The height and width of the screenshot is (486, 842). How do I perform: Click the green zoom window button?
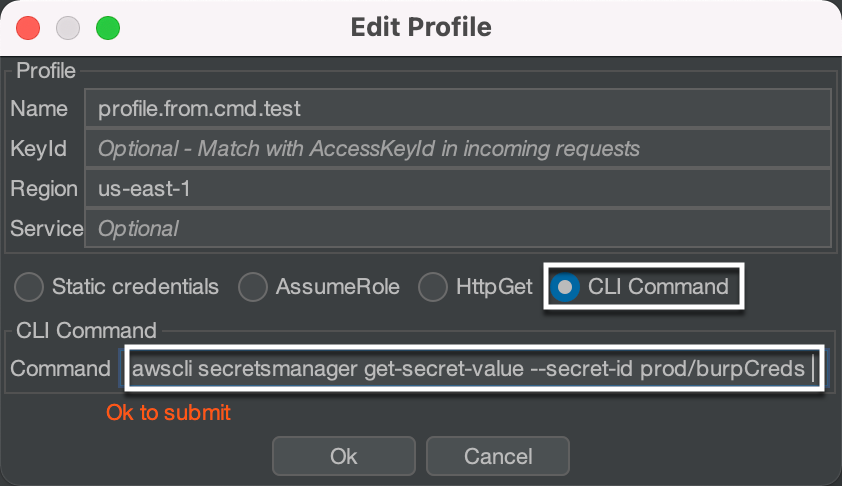(107, 27)
